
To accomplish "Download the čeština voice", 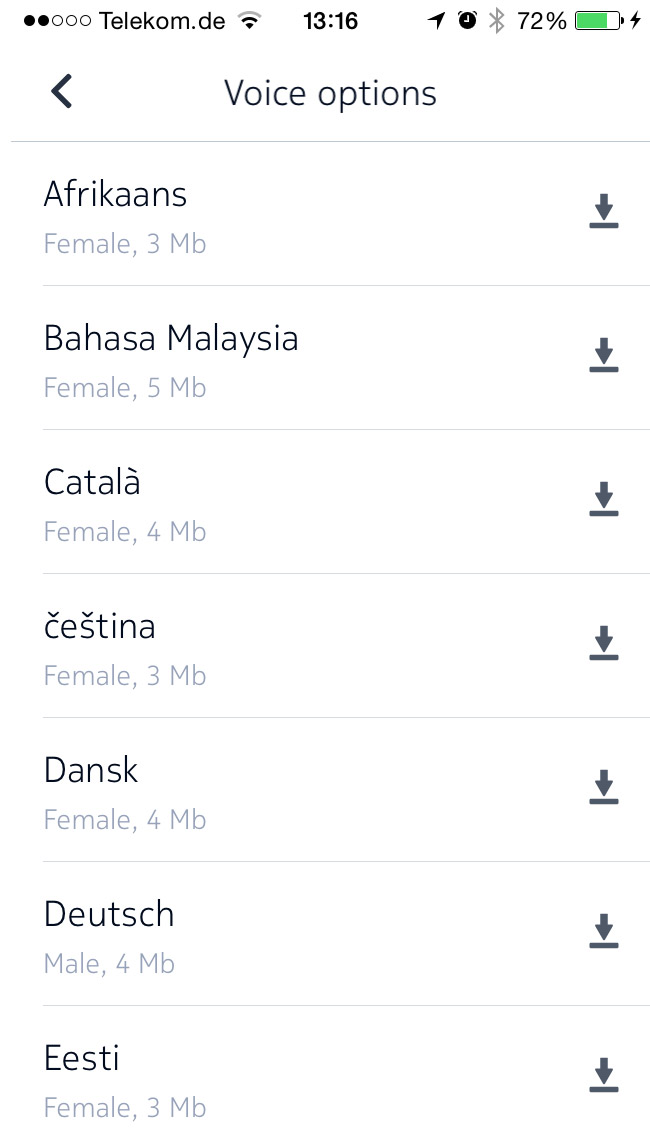I will coord(603,644).
